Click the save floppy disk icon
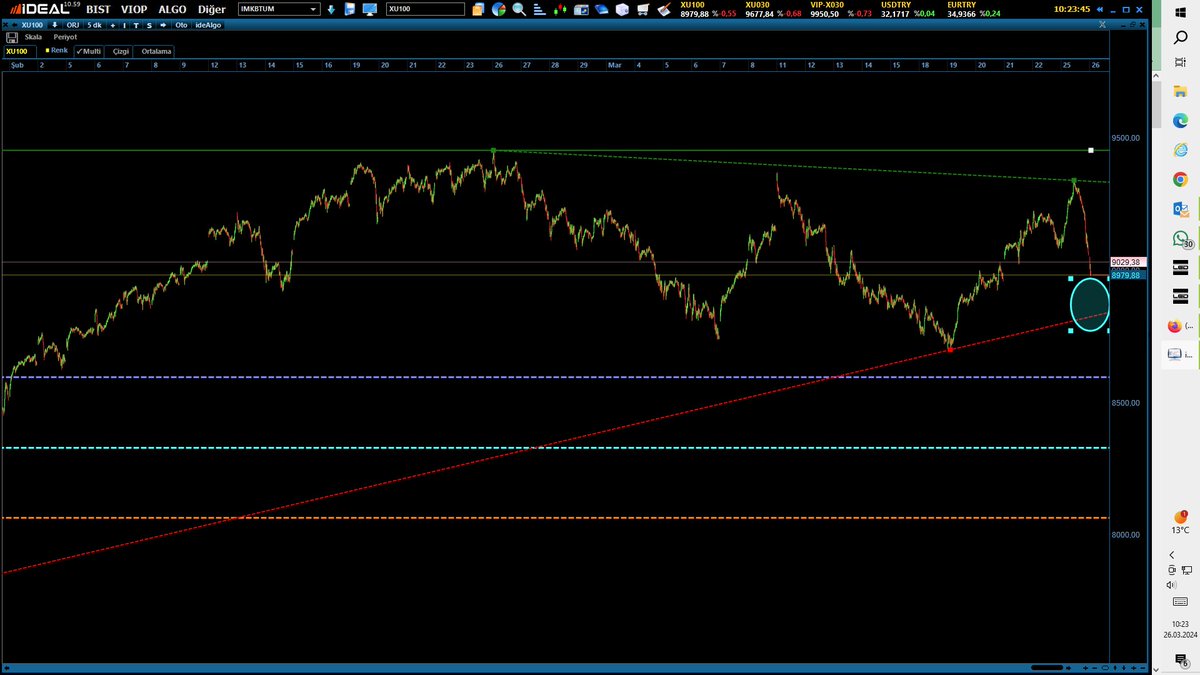Screen dimensions: 1200x675 coord(12,38)
